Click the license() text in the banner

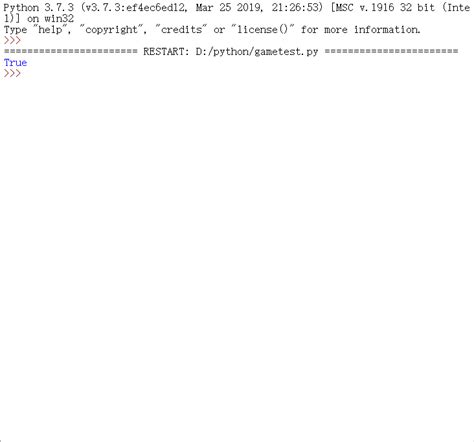click(262, 29)
